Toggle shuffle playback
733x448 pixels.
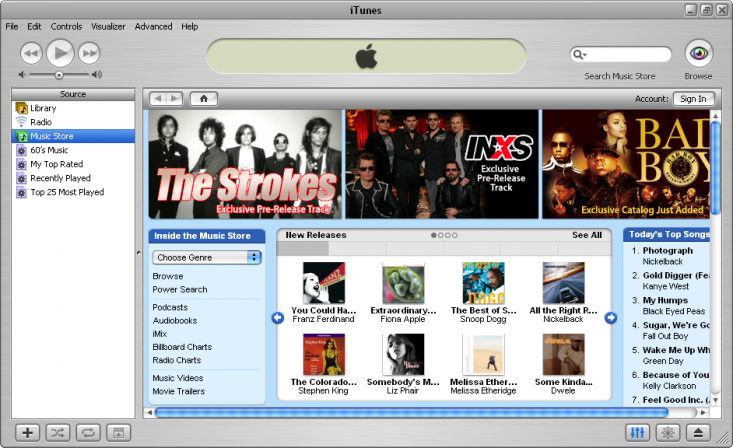pos(58,432)
